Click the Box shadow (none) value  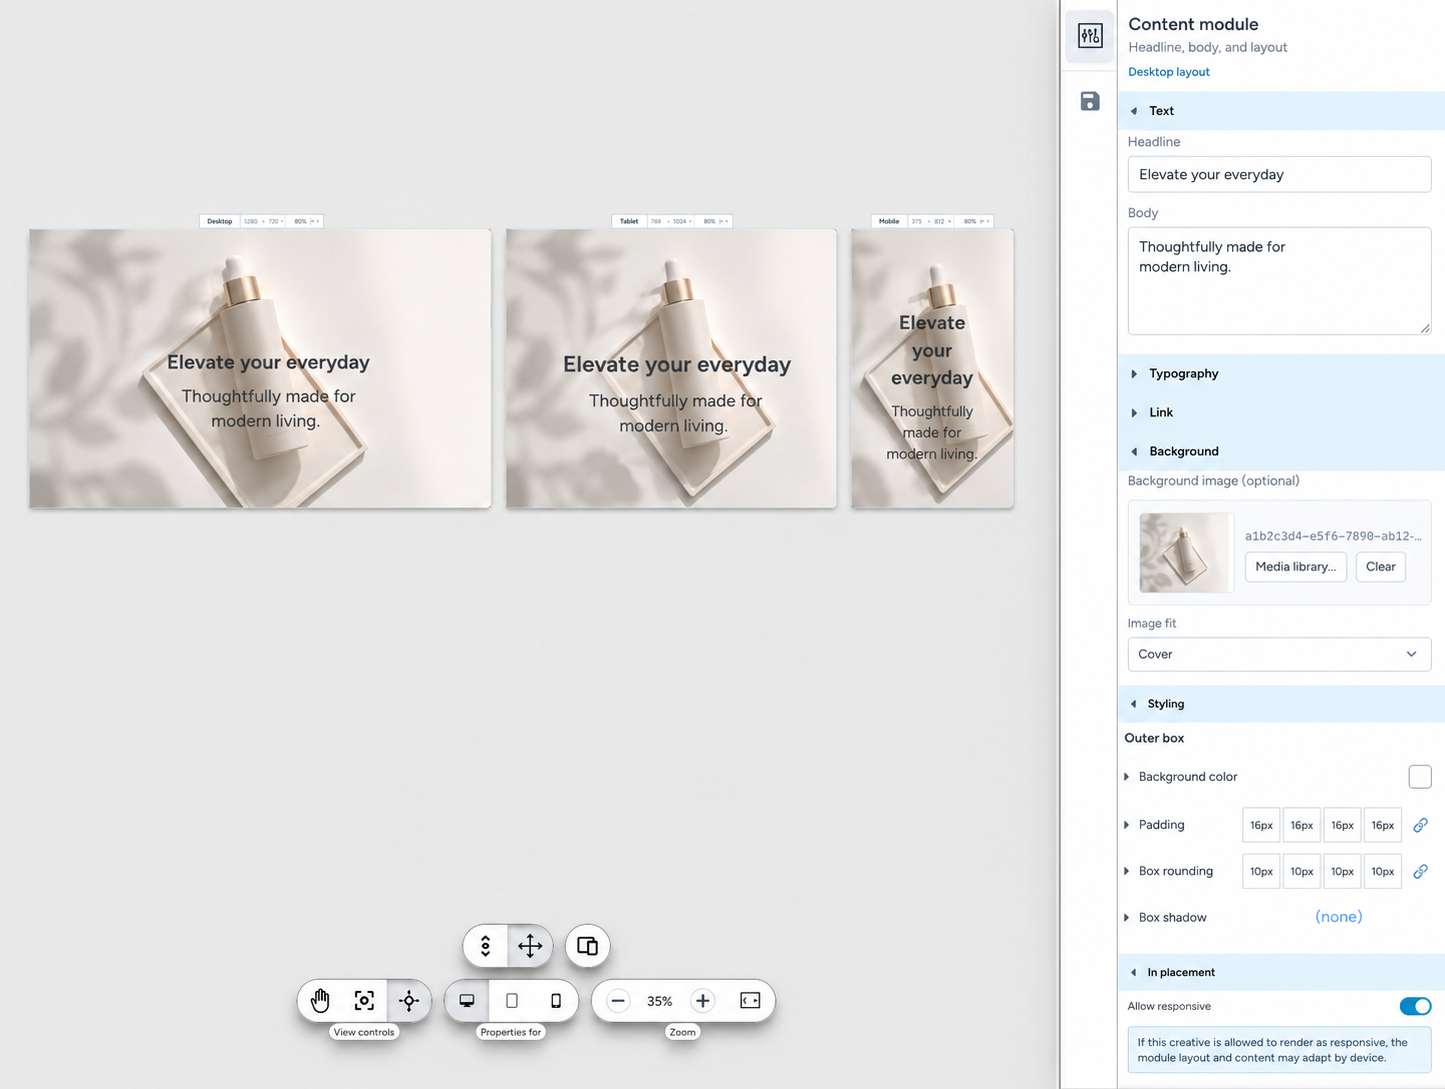click(x=1338, y=917)
